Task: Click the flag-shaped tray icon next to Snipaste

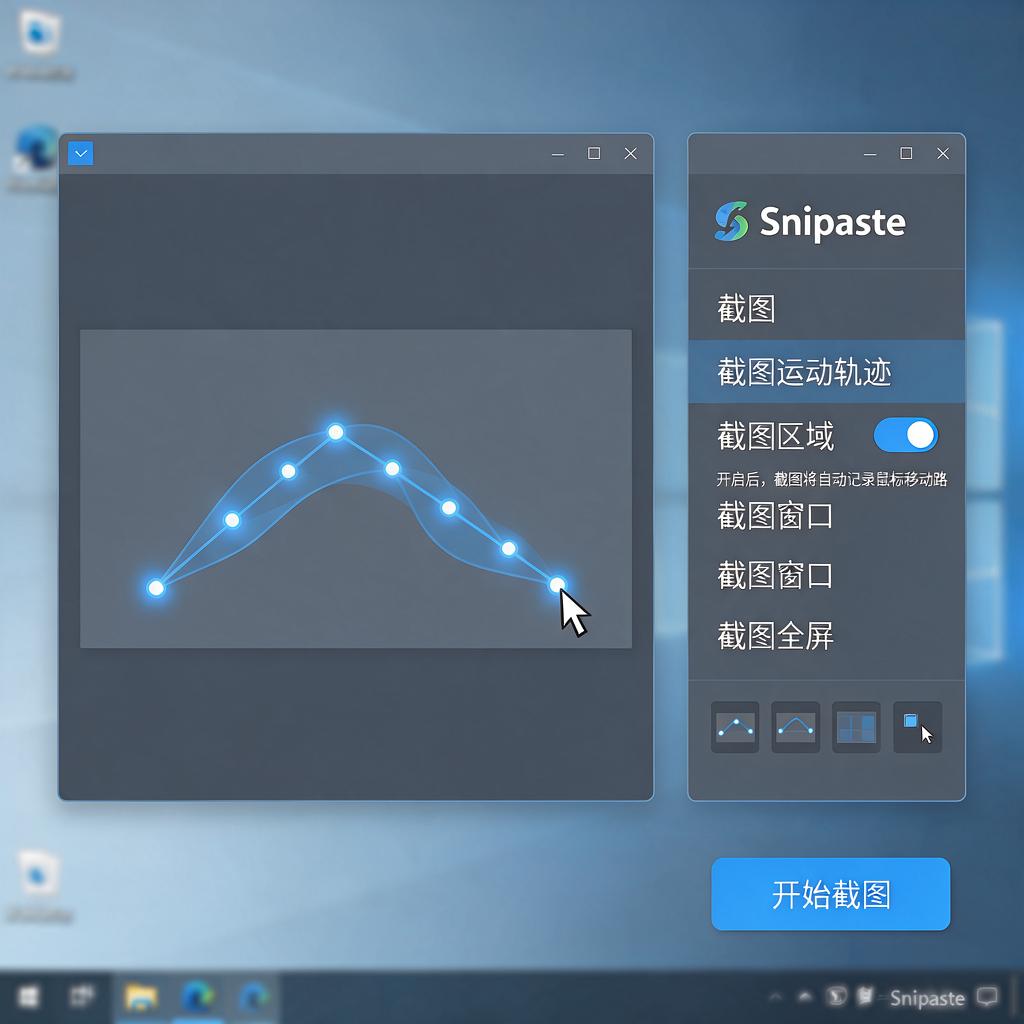Action: pyautogui.click(x=865, y=997)
